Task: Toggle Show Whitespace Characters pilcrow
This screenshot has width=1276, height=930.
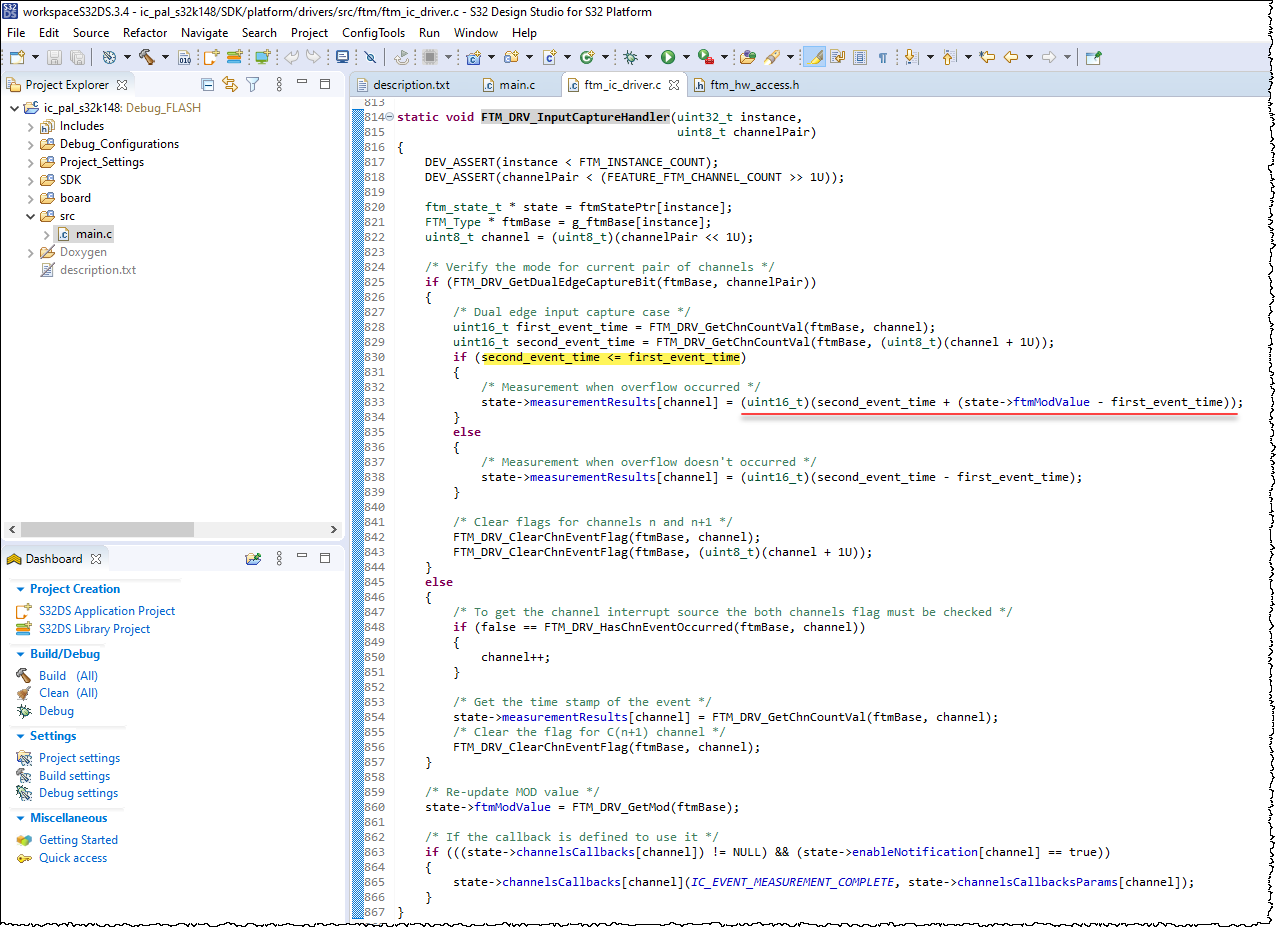Action: [x=883, y=57]
